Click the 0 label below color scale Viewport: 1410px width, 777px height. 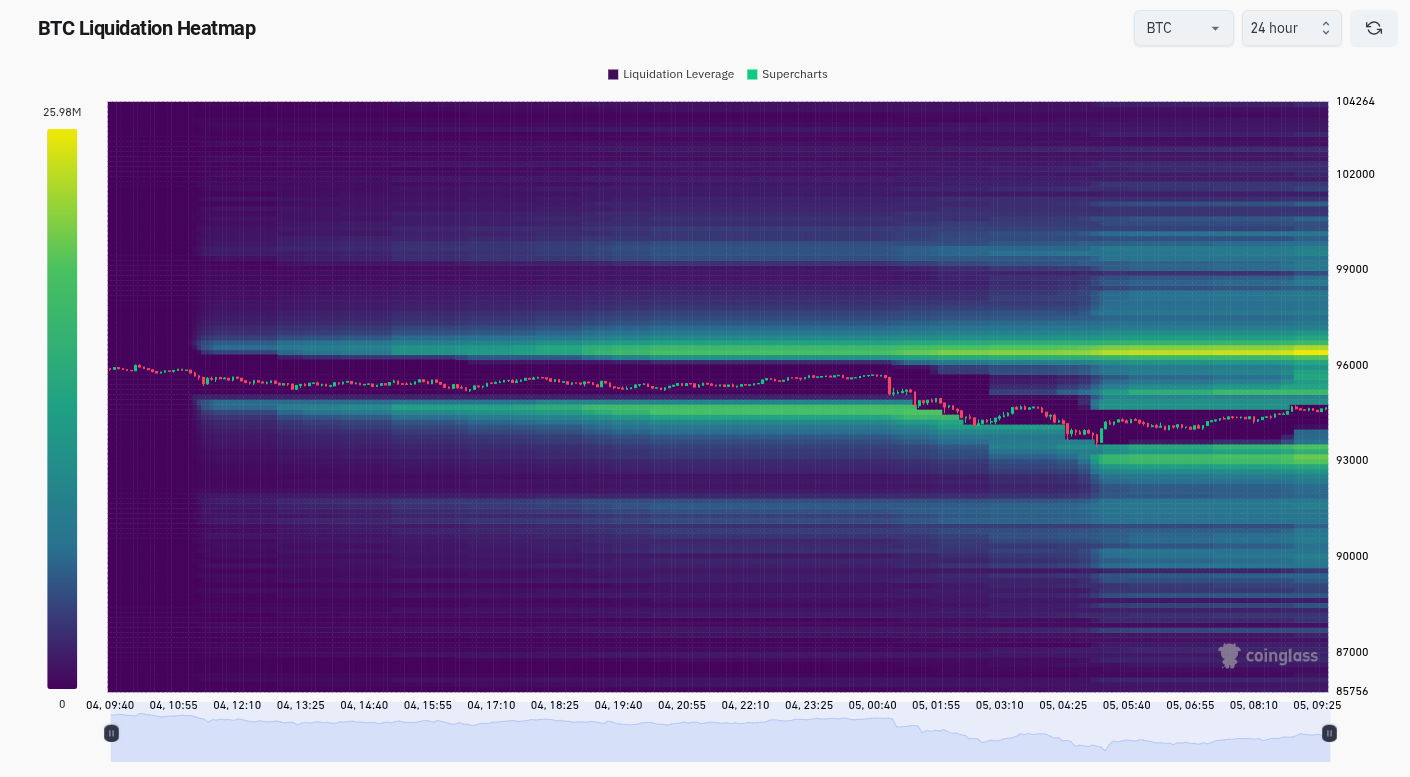tap(62, 704)
